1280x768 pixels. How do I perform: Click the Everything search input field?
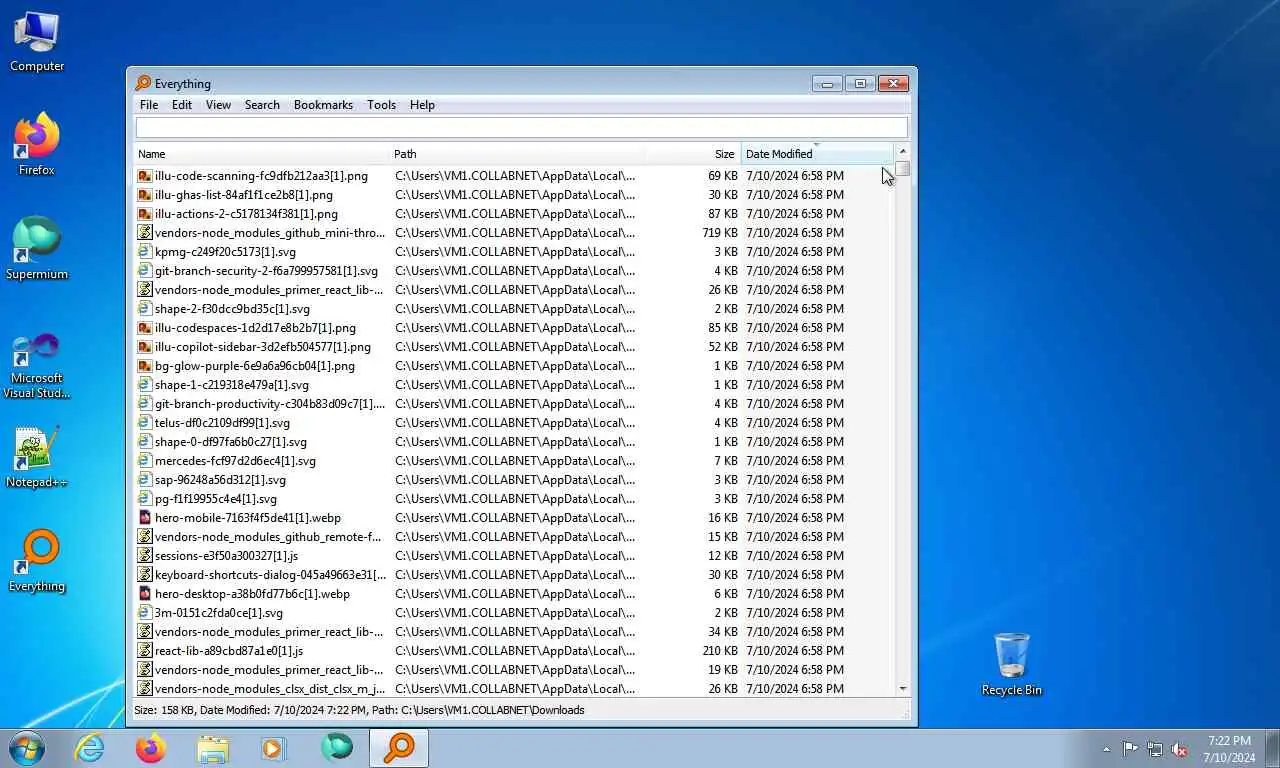(x=522, y=128)
